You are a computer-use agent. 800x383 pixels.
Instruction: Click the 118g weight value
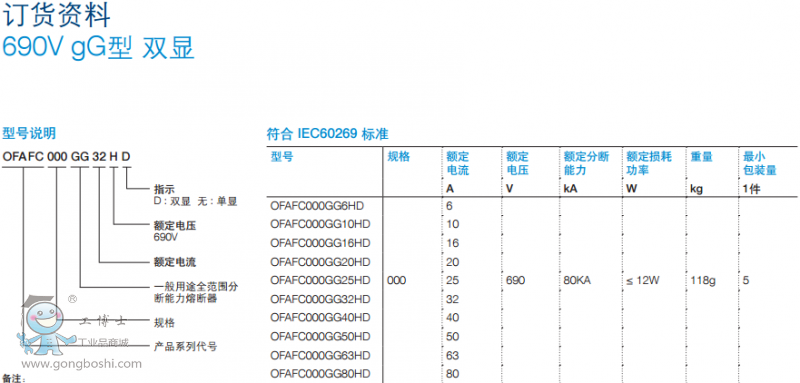point(703,280)
